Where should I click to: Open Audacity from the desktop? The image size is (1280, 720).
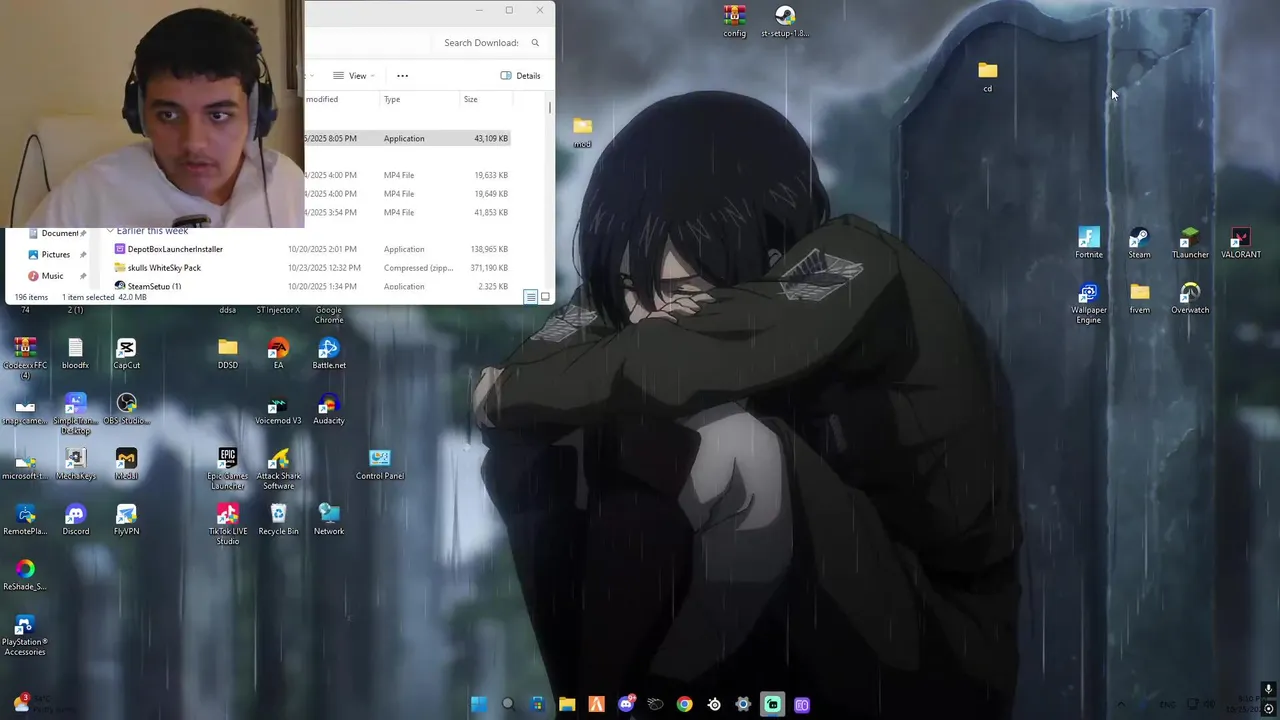click(329, 409)
